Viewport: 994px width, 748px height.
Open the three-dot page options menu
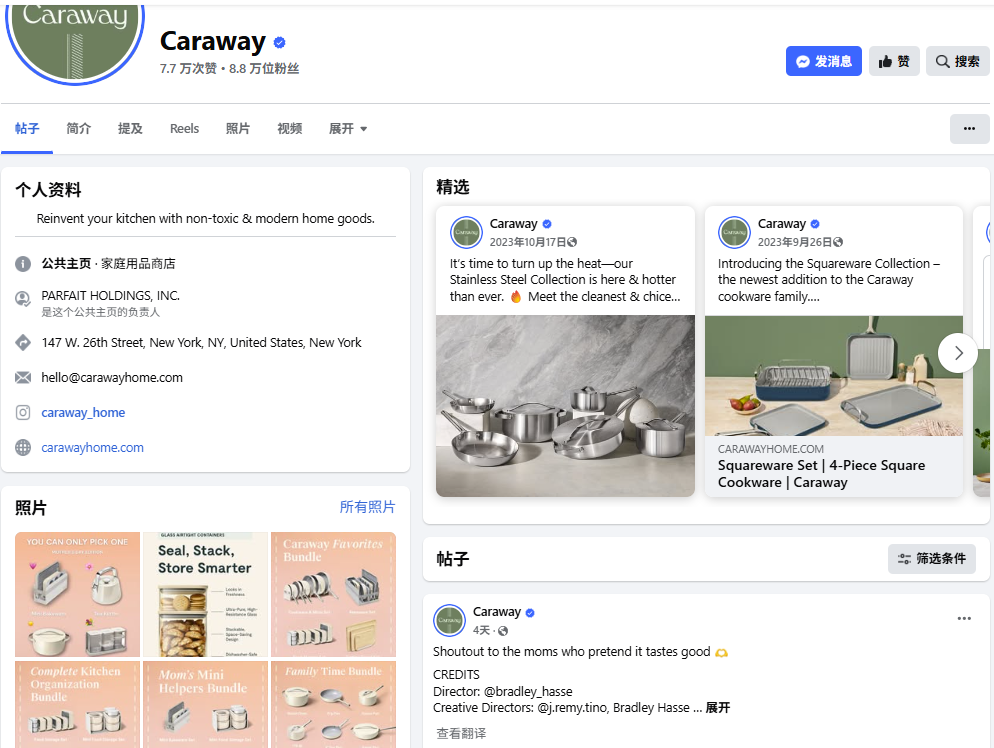969,129
